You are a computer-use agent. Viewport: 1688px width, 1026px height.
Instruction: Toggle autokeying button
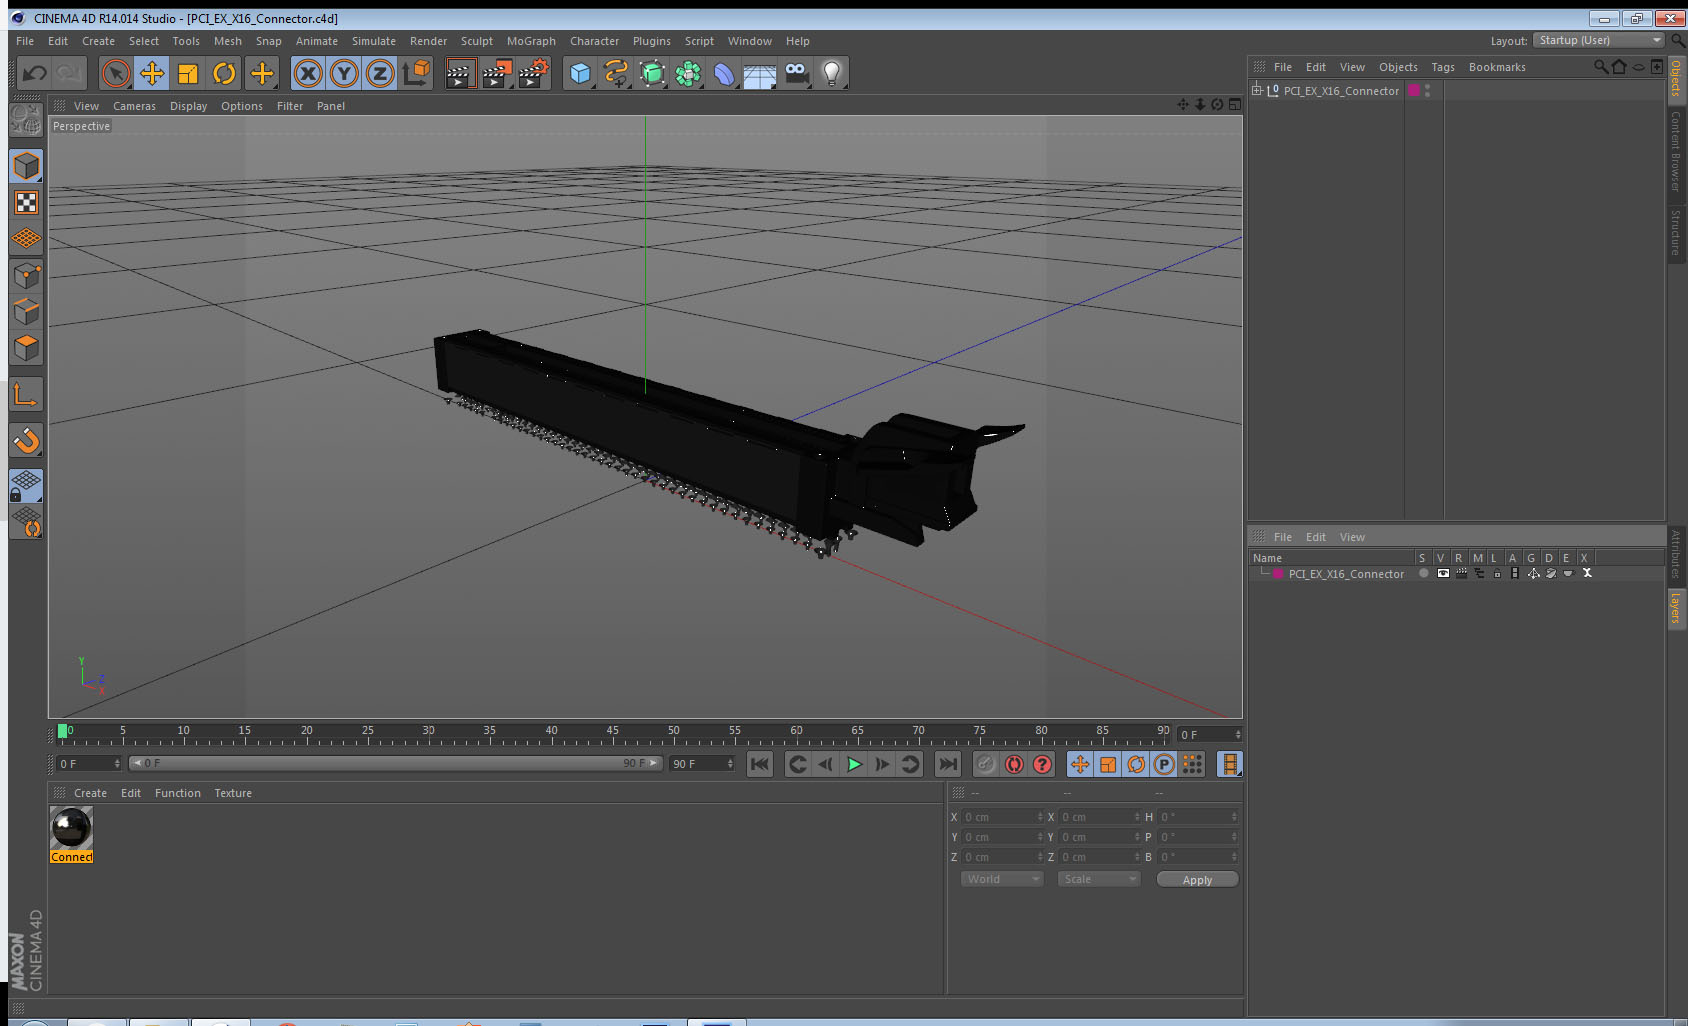[x=1014, y=764]
